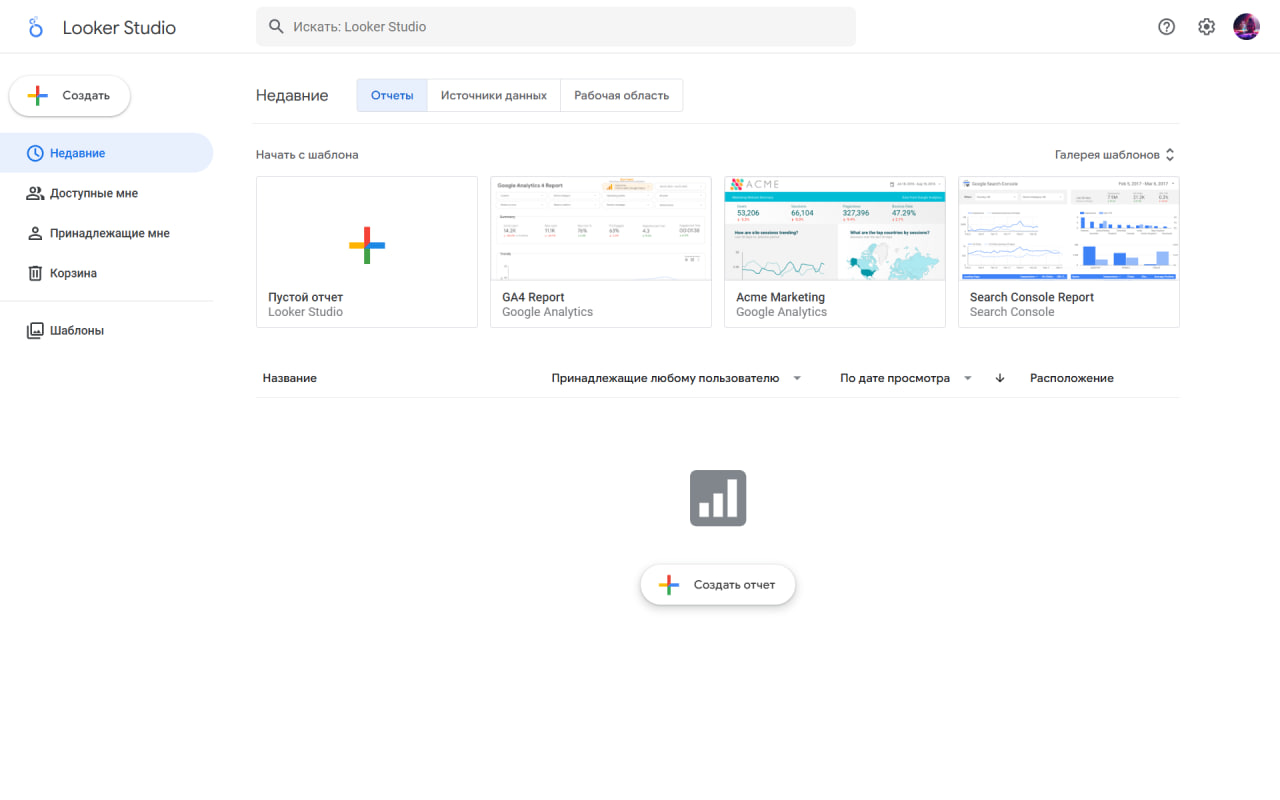Open the Принадлежащие любому пользователю owner dropdown
This screenshot has width=1280, height=800.
pyautogui.click(x=676, y=378)
